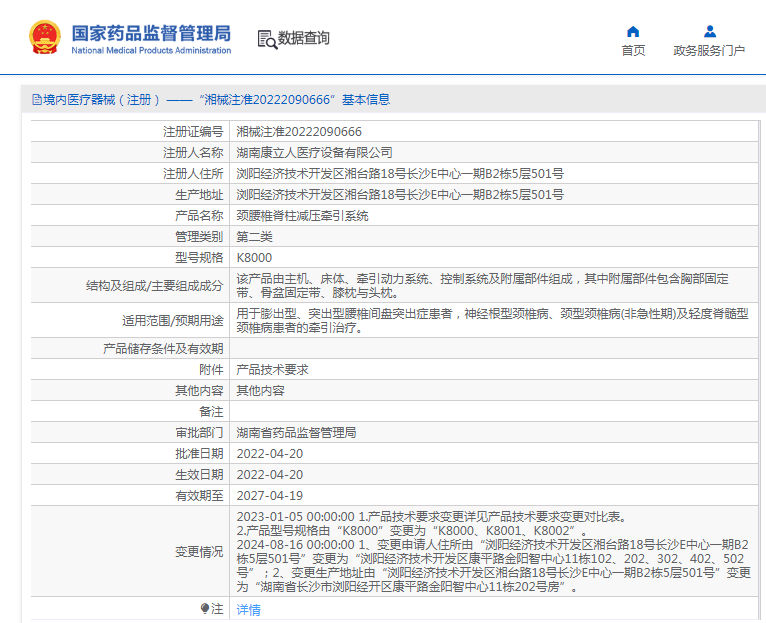This screenshot has width=766, height=623.
Task: Click the product name 颈腰椎脊柱减压牵引系统
Action: 302,215
